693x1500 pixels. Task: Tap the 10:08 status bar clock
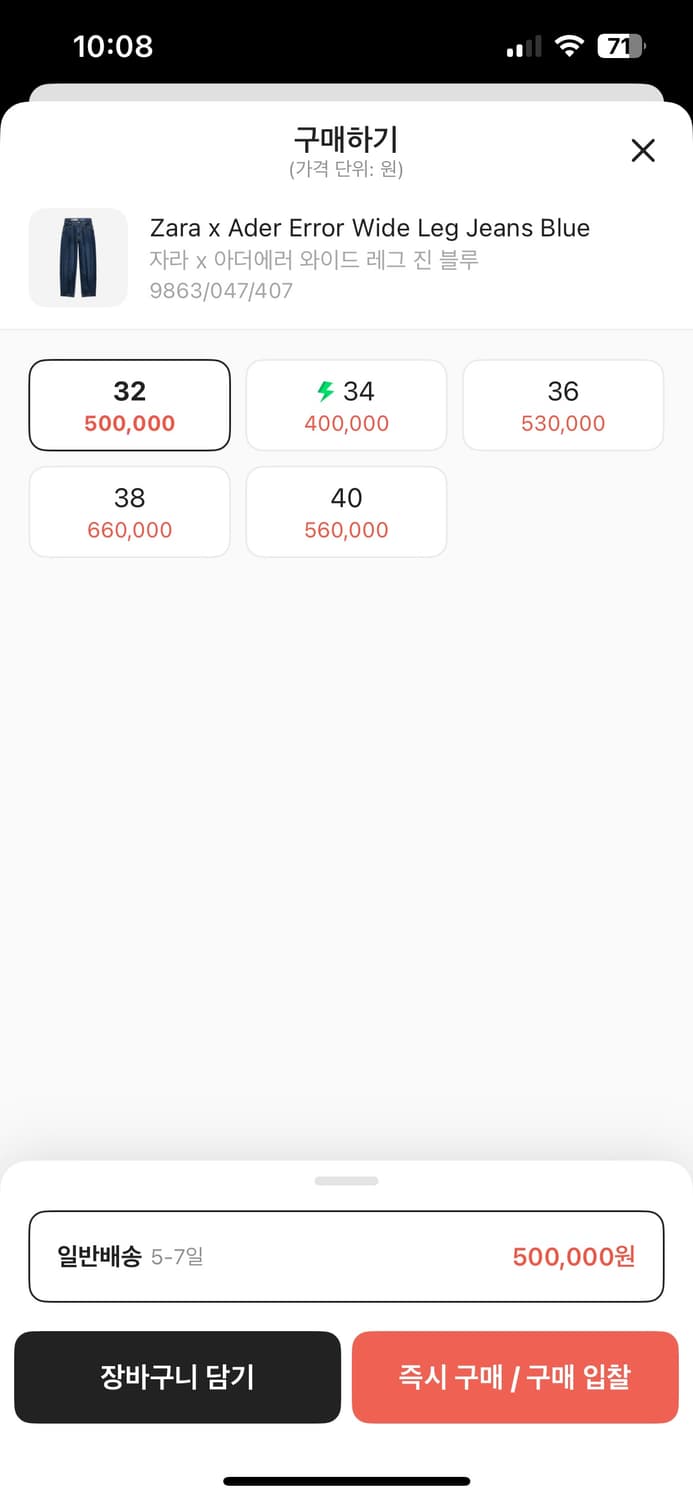click(113, 46)
